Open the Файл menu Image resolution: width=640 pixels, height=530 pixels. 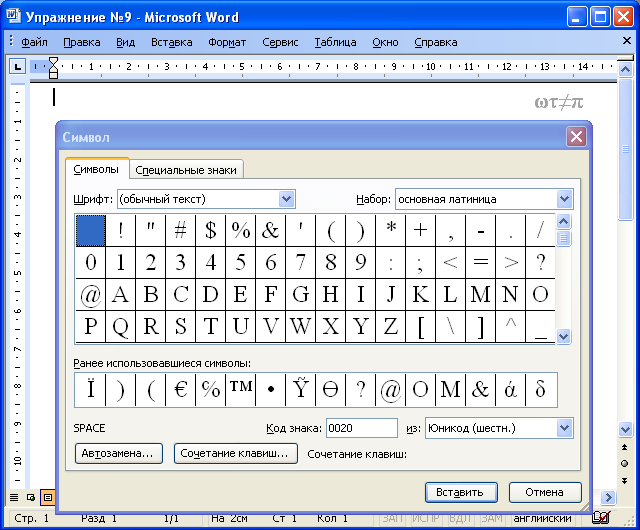click(x=34, y=42)
